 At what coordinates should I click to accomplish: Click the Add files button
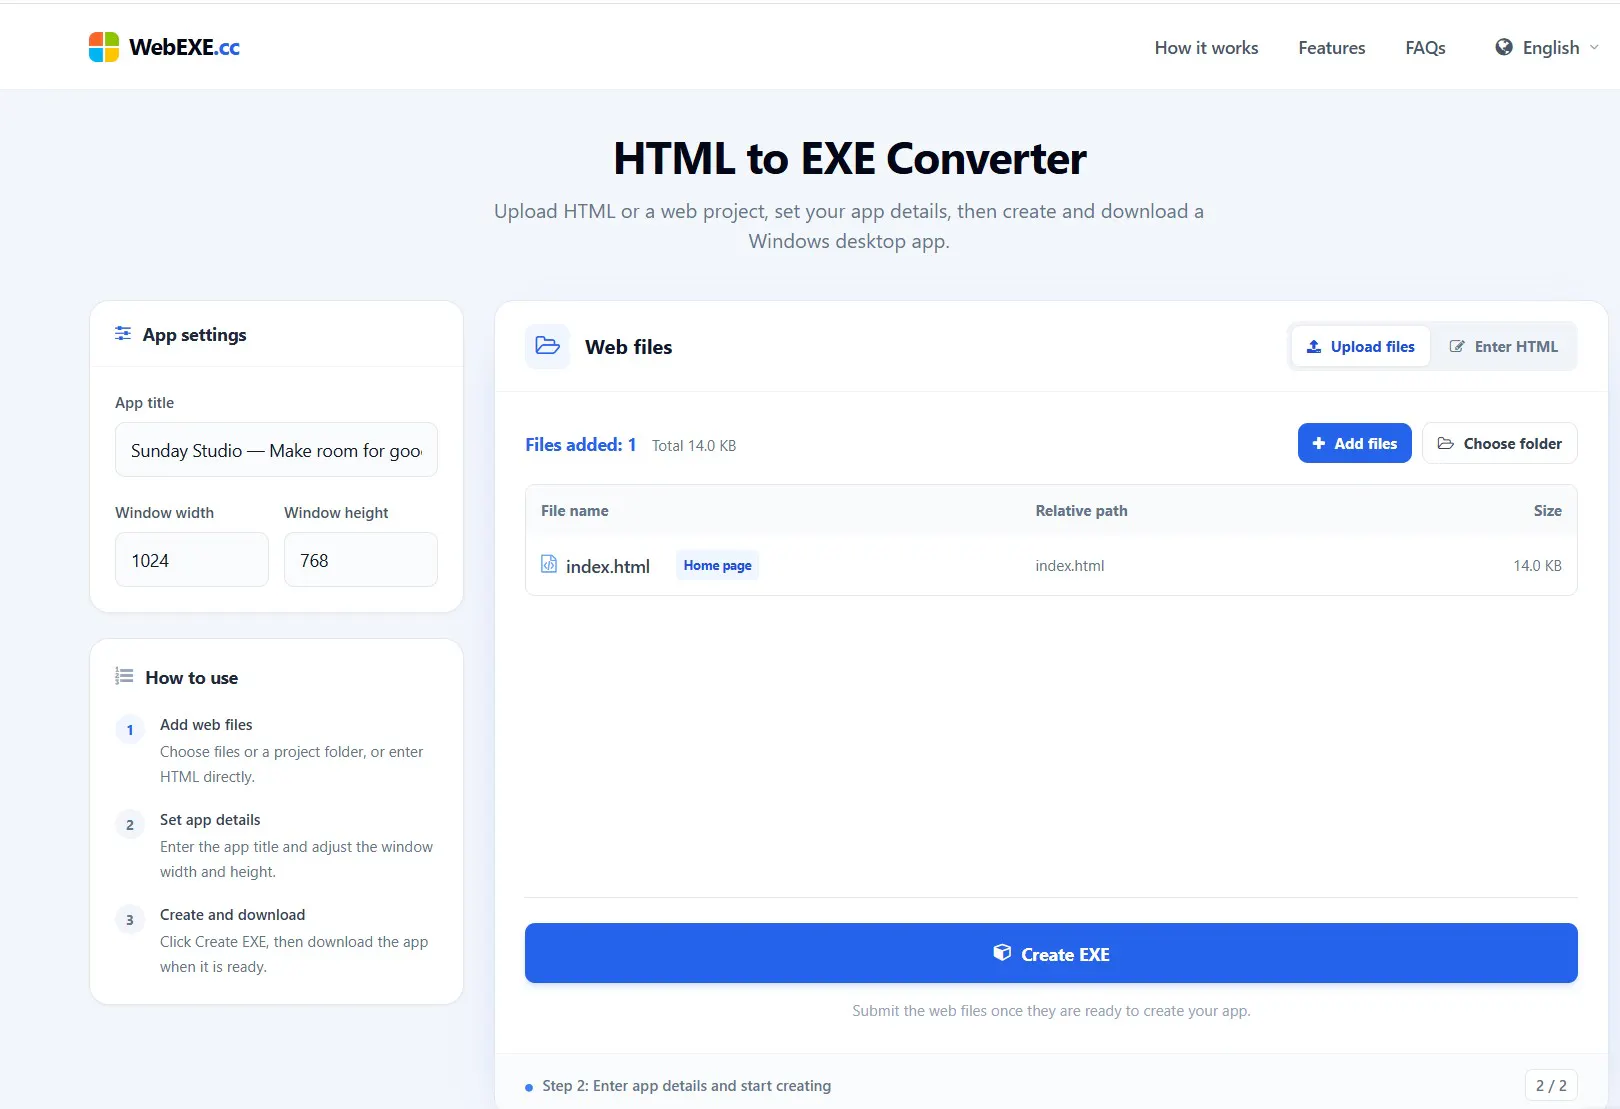[x=1354, y=443]
